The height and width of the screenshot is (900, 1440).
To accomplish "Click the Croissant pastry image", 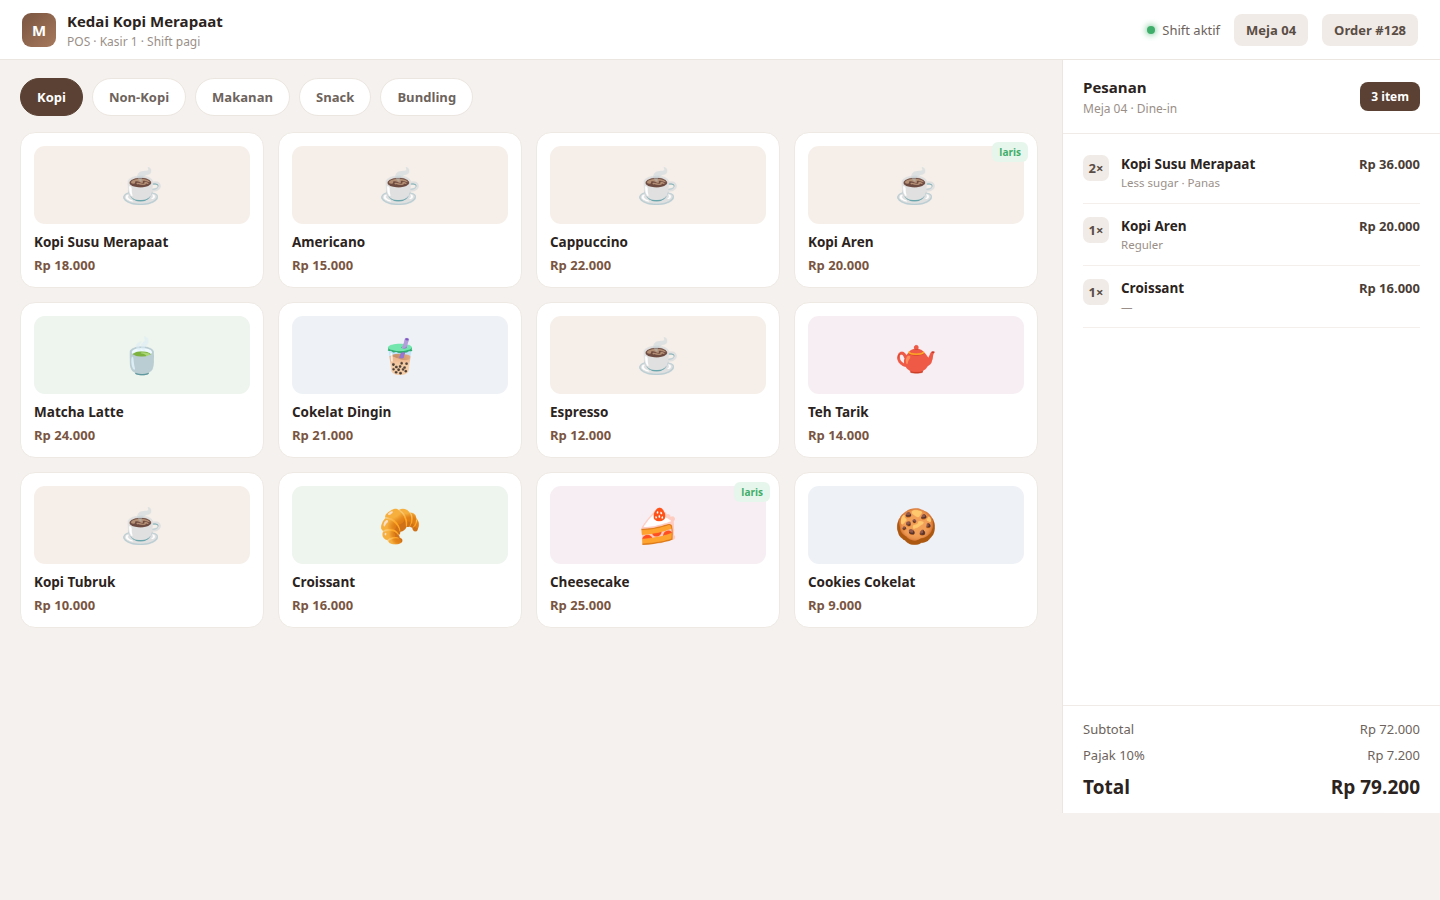I will (400, 525).
